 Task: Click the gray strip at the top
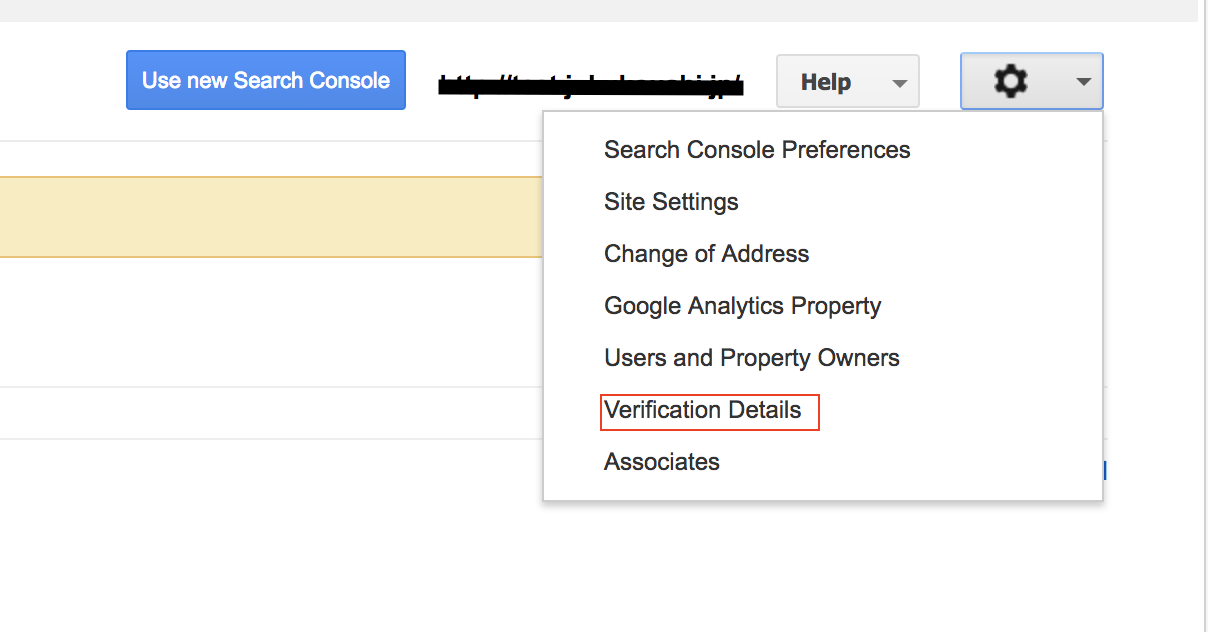(x=599, y=10)
